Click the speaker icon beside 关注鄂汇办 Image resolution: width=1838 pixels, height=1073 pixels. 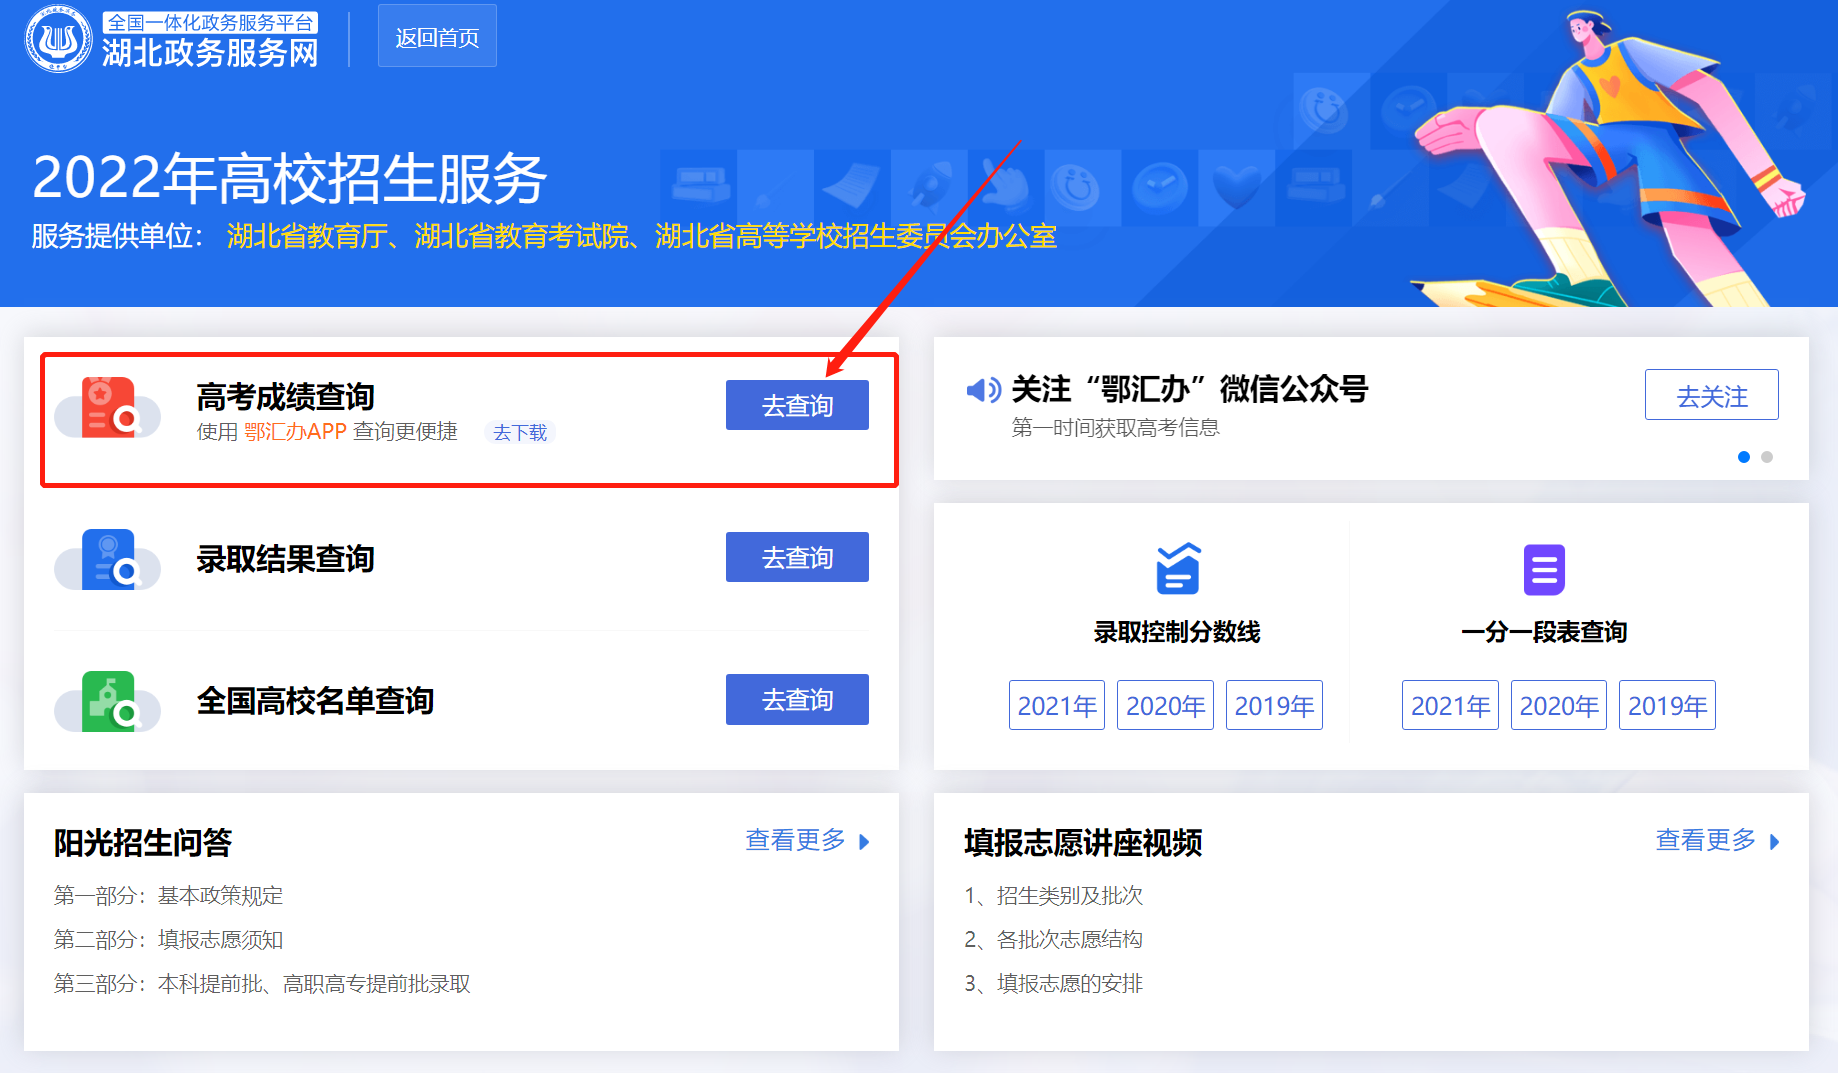point(983,389)
